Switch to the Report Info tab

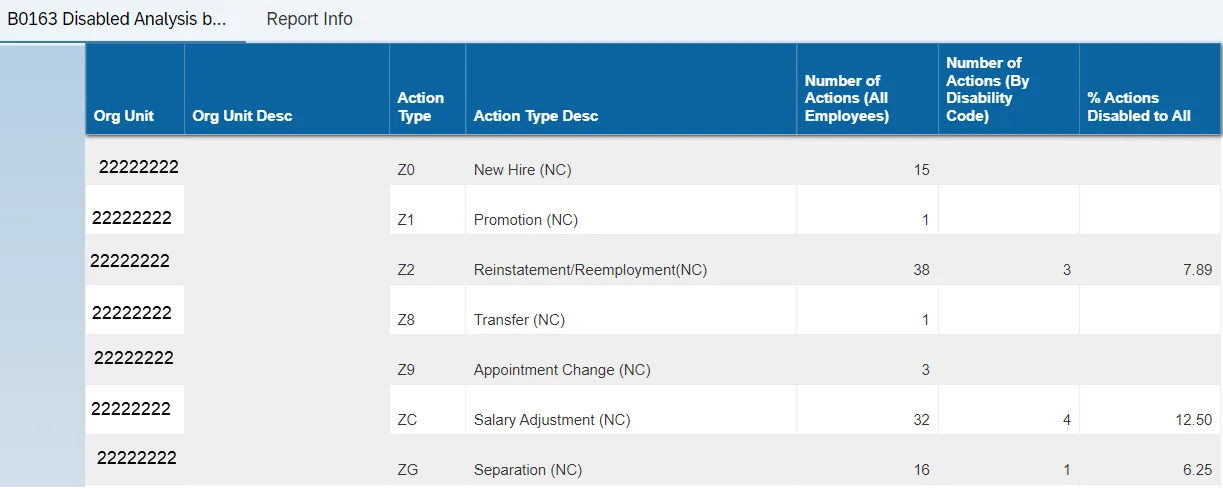(309, 19)
